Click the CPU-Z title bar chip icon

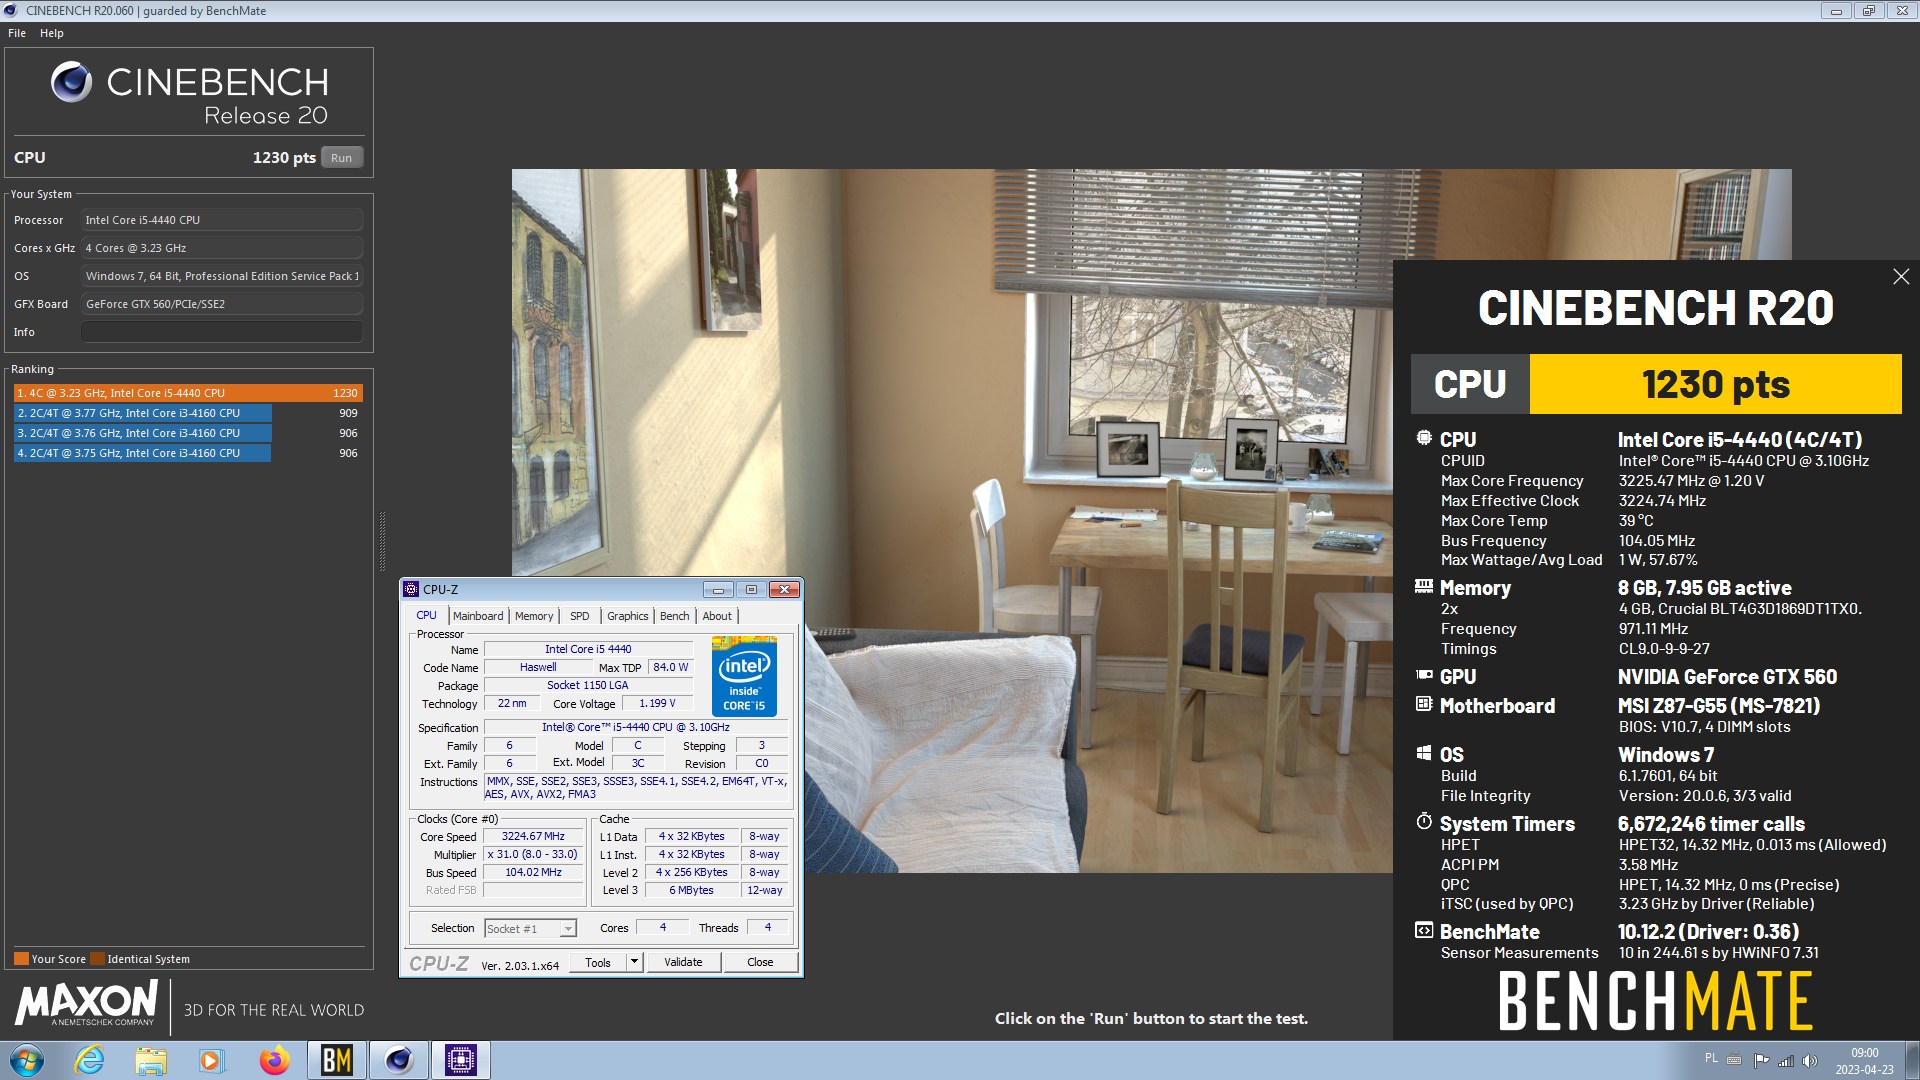click(x=411, y=590)
